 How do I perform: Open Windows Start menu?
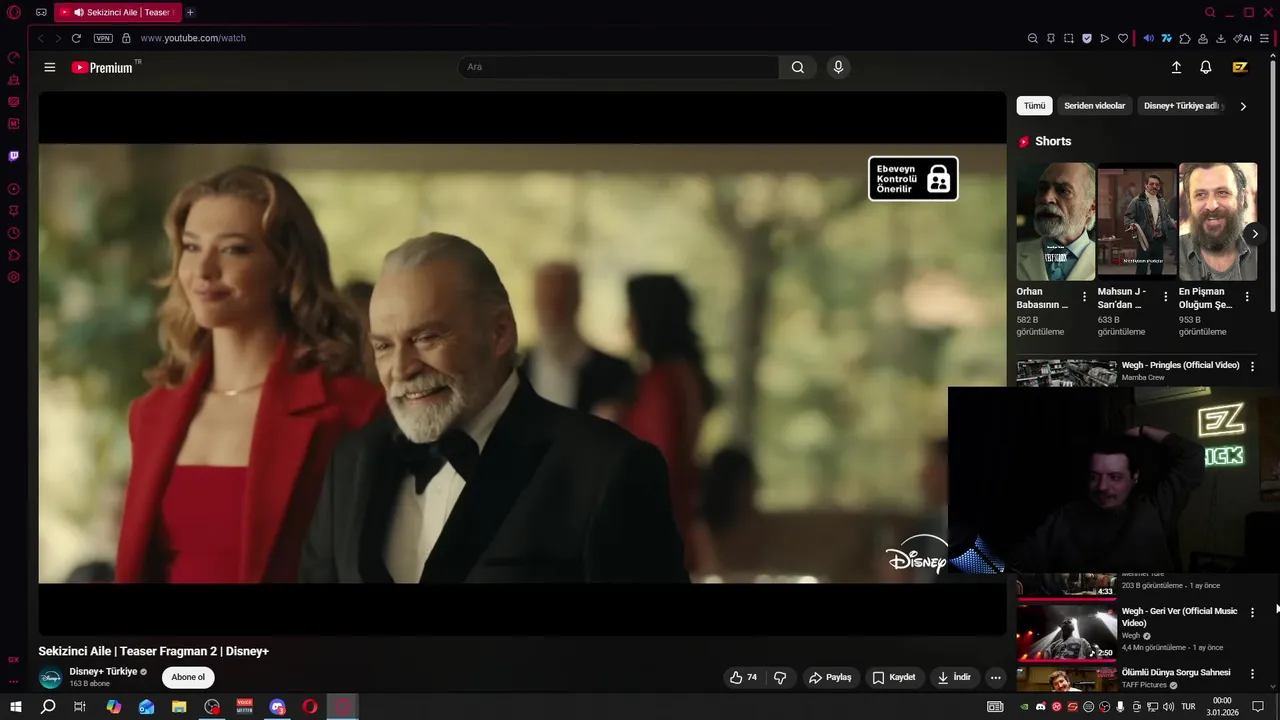click(15, 706)
